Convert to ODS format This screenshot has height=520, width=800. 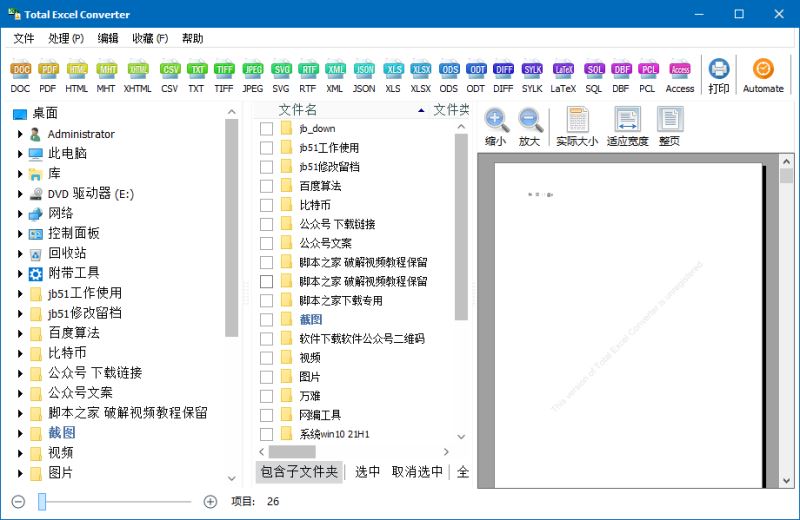coord(449,77)
